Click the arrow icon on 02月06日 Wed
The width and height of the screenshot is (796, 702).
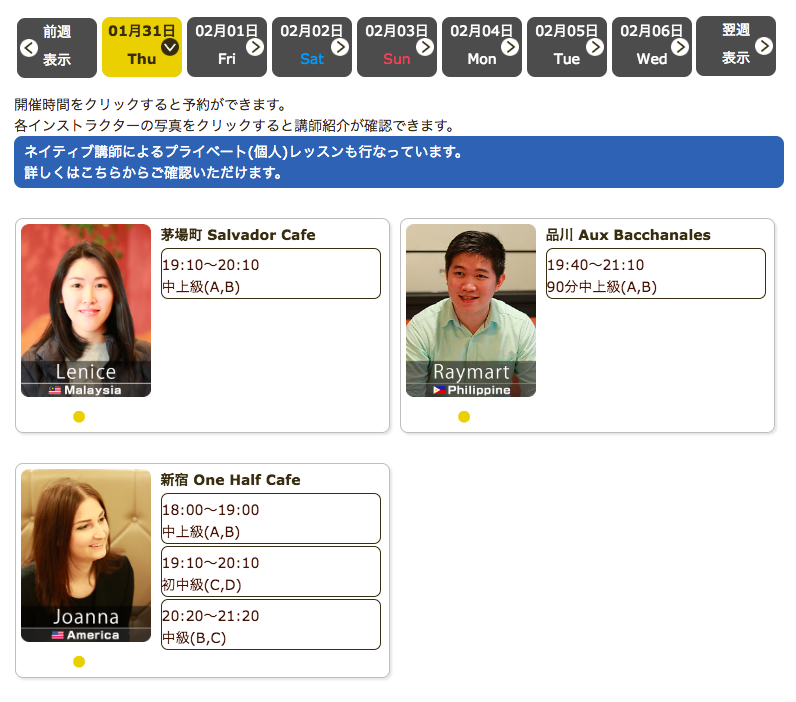tap(680, 46)
